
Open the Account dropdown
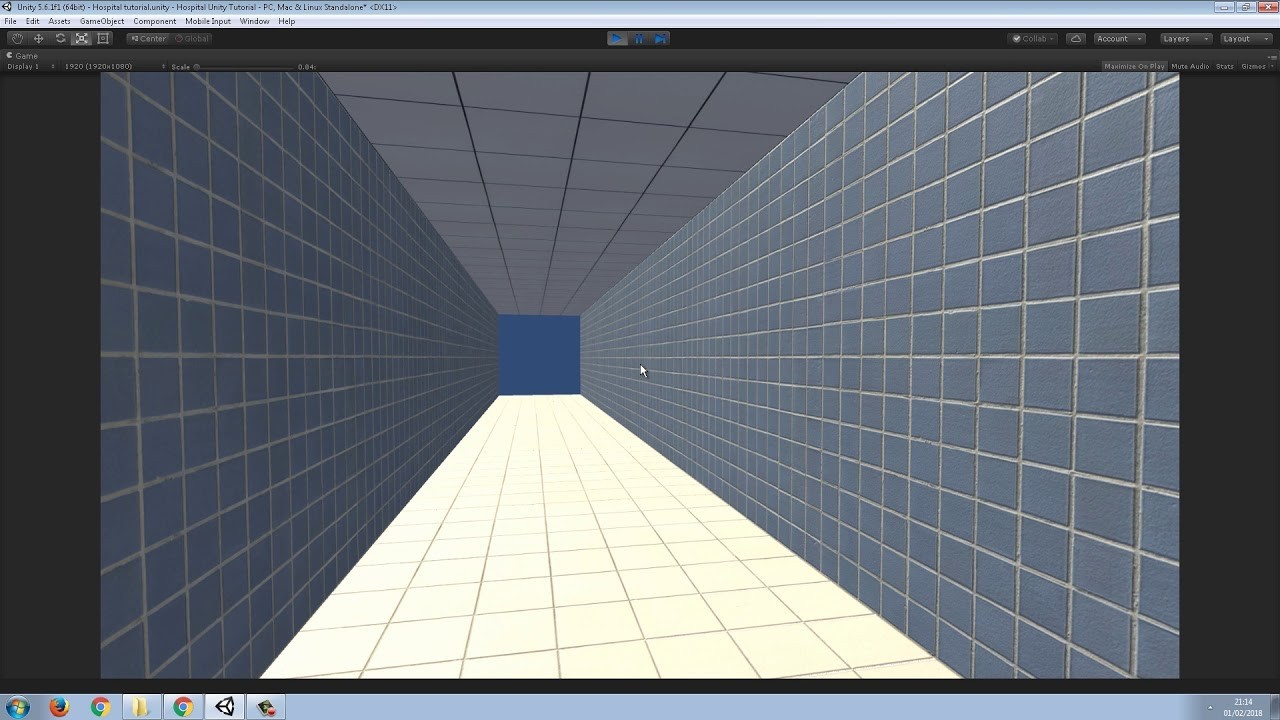pyautogui.click(x=1119, y=38)
